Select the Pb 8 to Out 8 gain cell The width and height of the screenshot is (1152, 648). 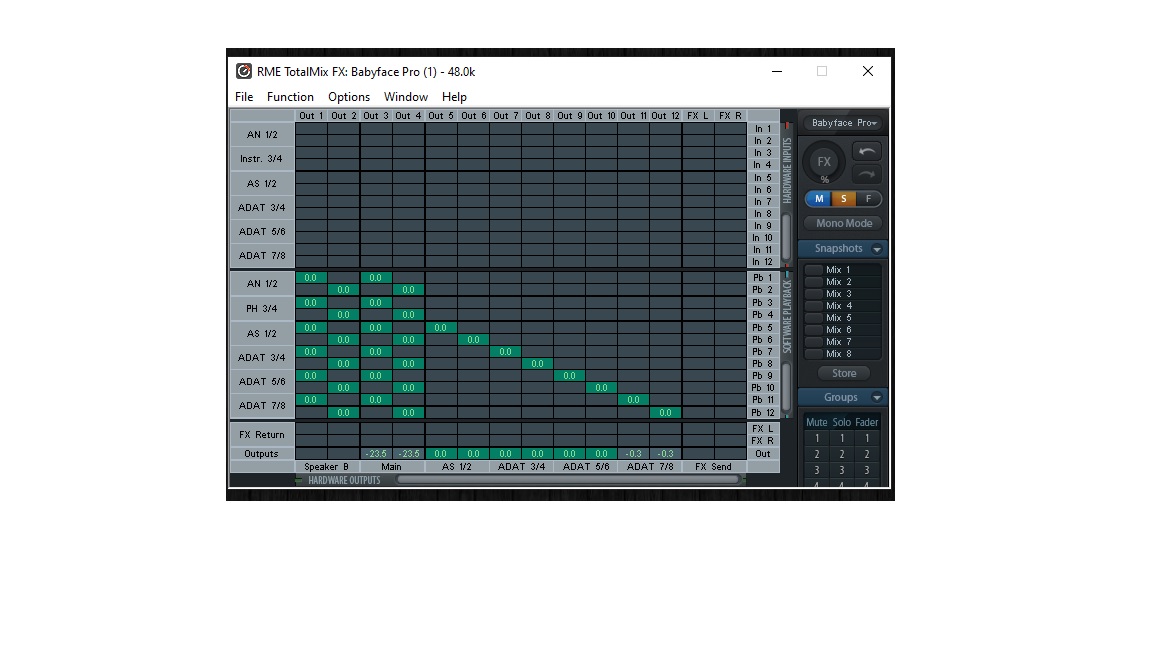click(537, 364)
